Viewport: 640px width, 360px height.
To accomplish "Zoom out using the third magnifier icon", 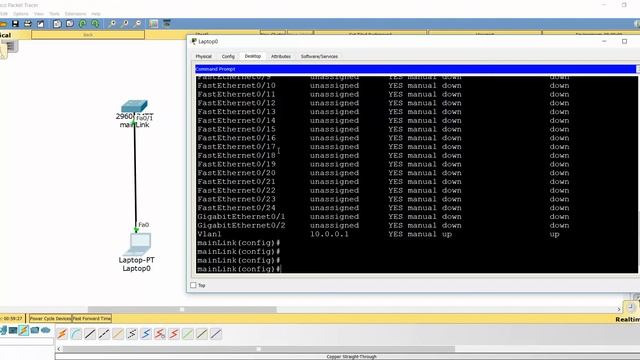I will click(x=138, y=24).
